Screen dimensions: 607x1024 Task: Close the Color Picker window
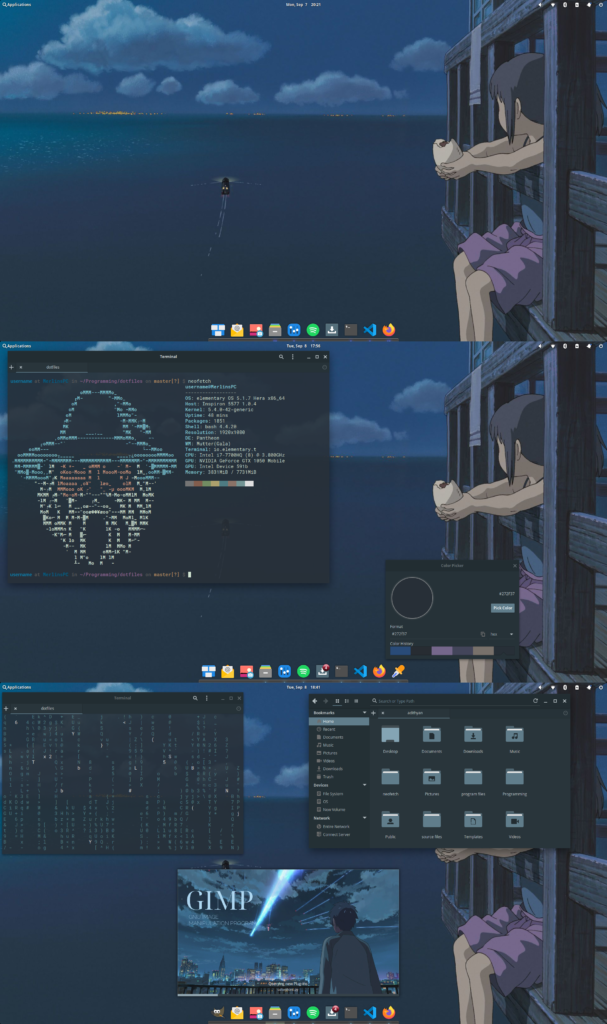click(x=514, y=566)
